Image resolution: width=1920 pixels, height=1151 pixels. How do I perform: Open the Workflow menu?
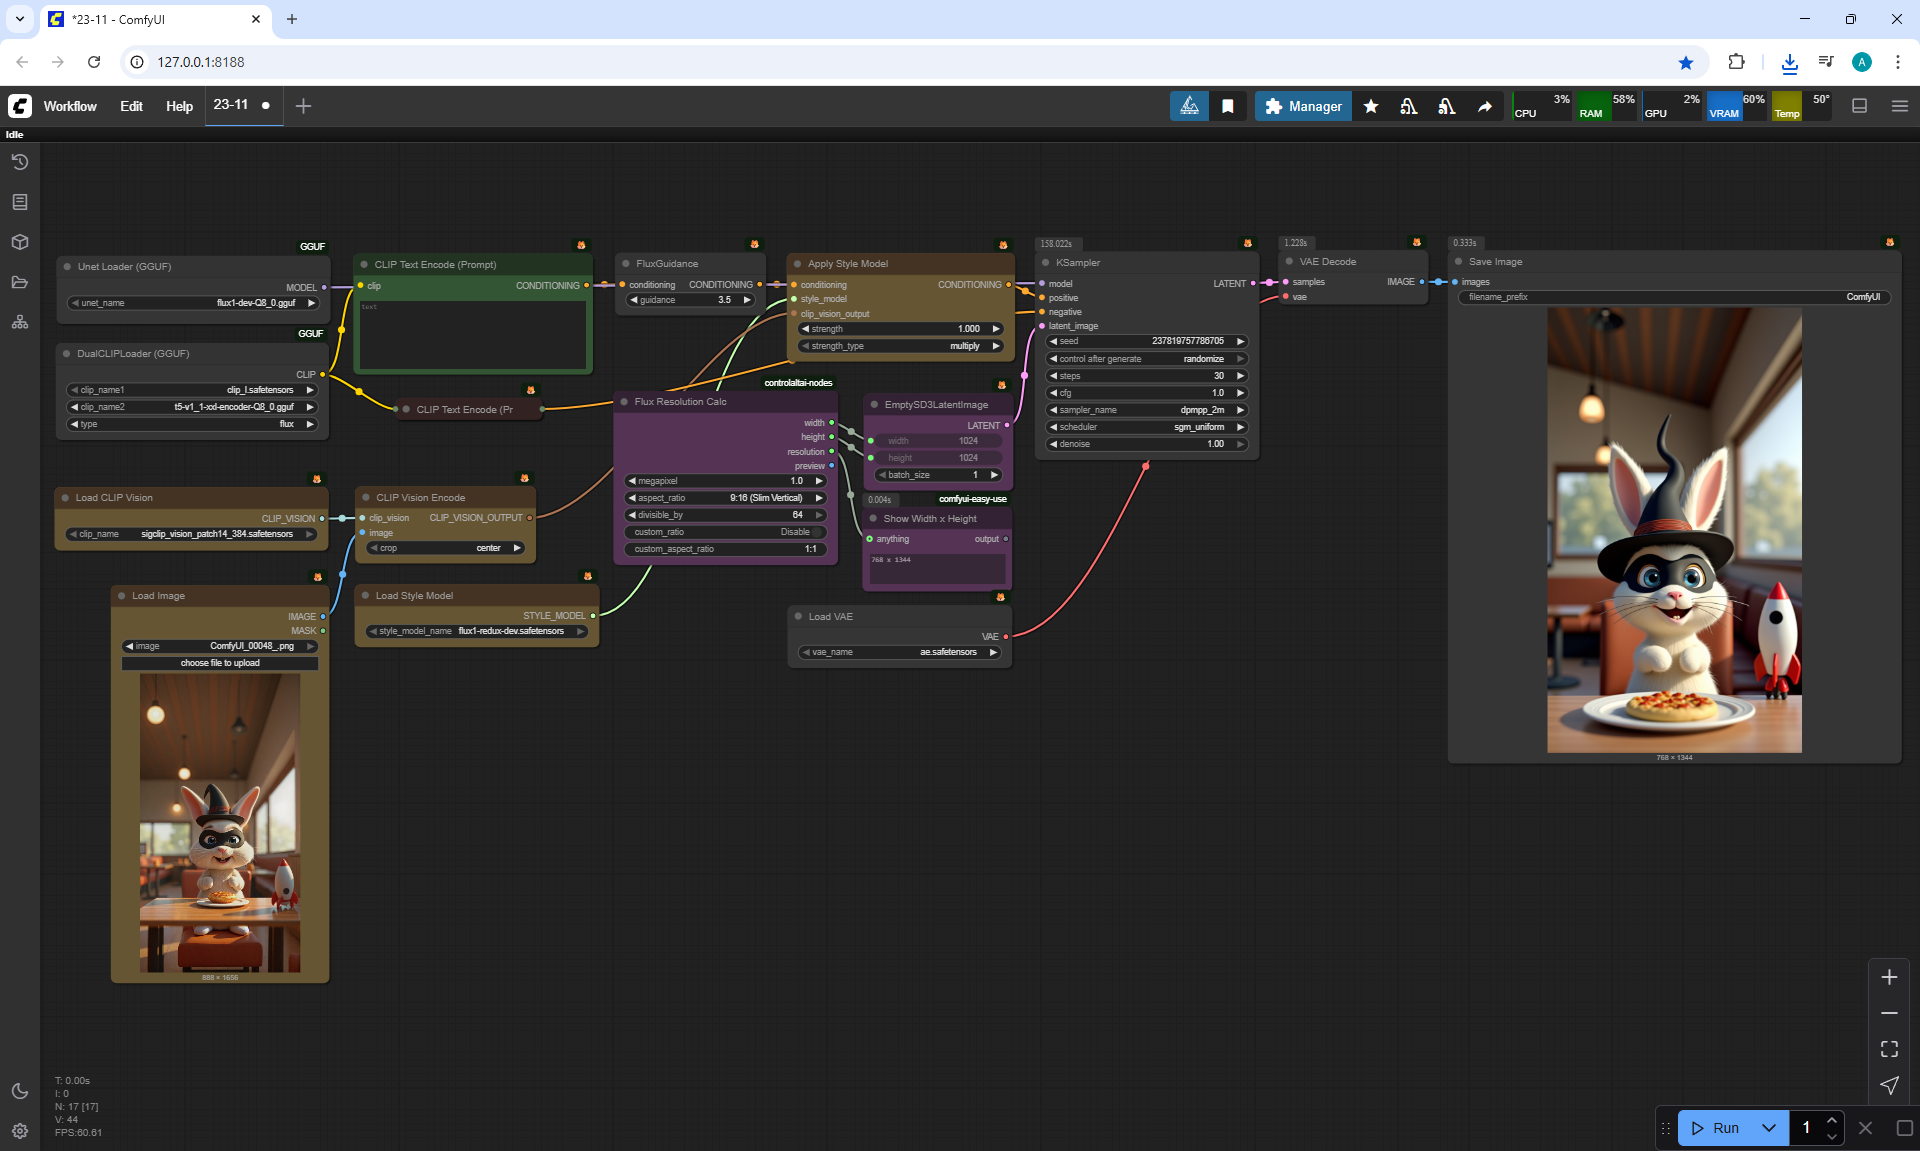click(x=70, y=106)
